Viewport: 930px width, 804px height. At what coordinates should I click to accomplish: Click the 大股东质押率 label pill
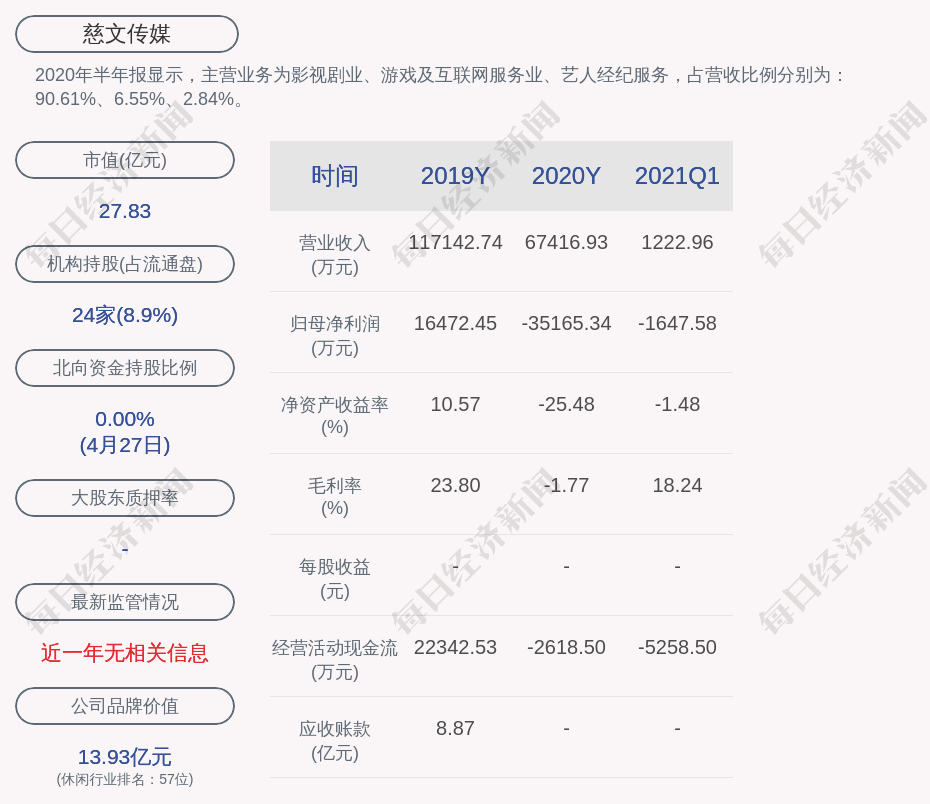coord(125,498)
